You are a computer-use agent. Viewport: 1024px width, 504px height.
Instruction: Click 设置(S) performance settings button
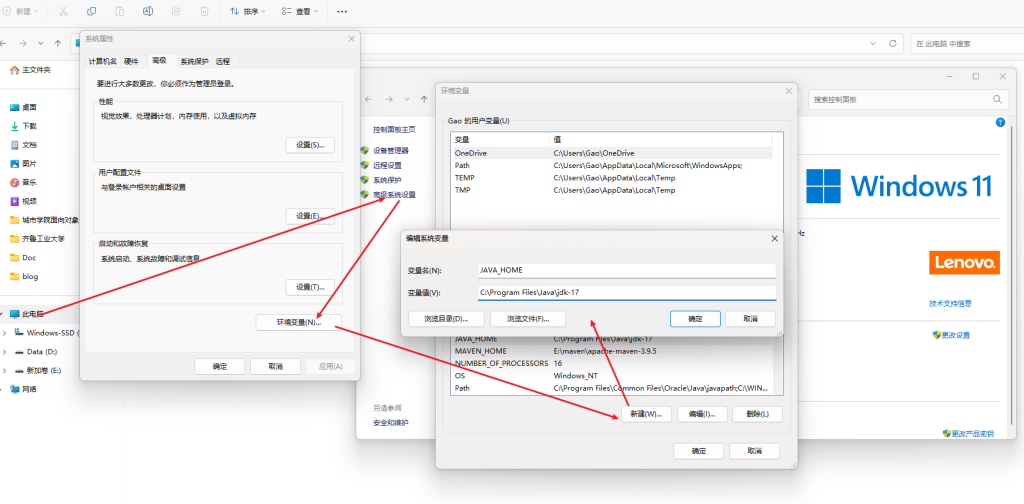[310, 145]
